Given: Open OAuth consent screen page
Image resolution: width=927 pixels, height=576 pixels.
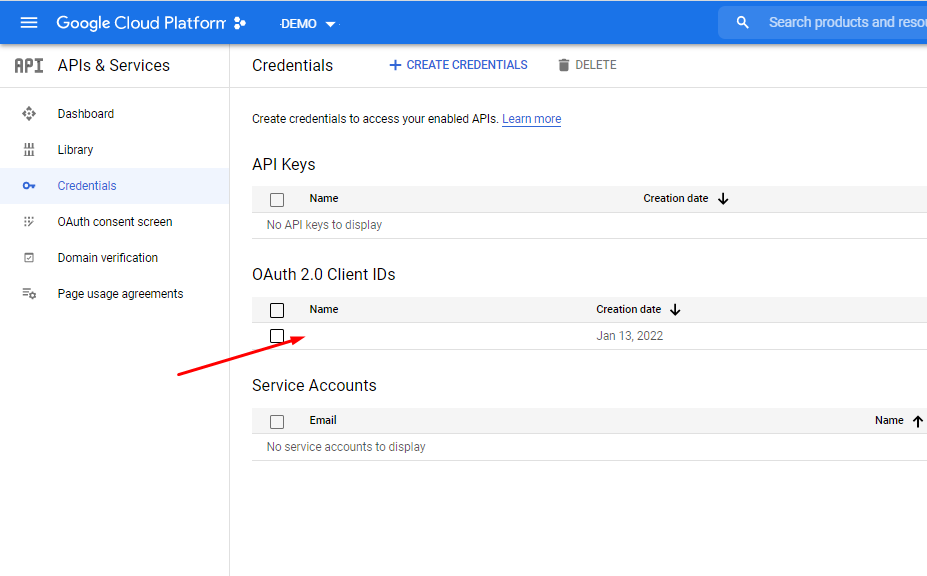Looking at the screenshot, I should pyautogui.click(x=115, y=222).
